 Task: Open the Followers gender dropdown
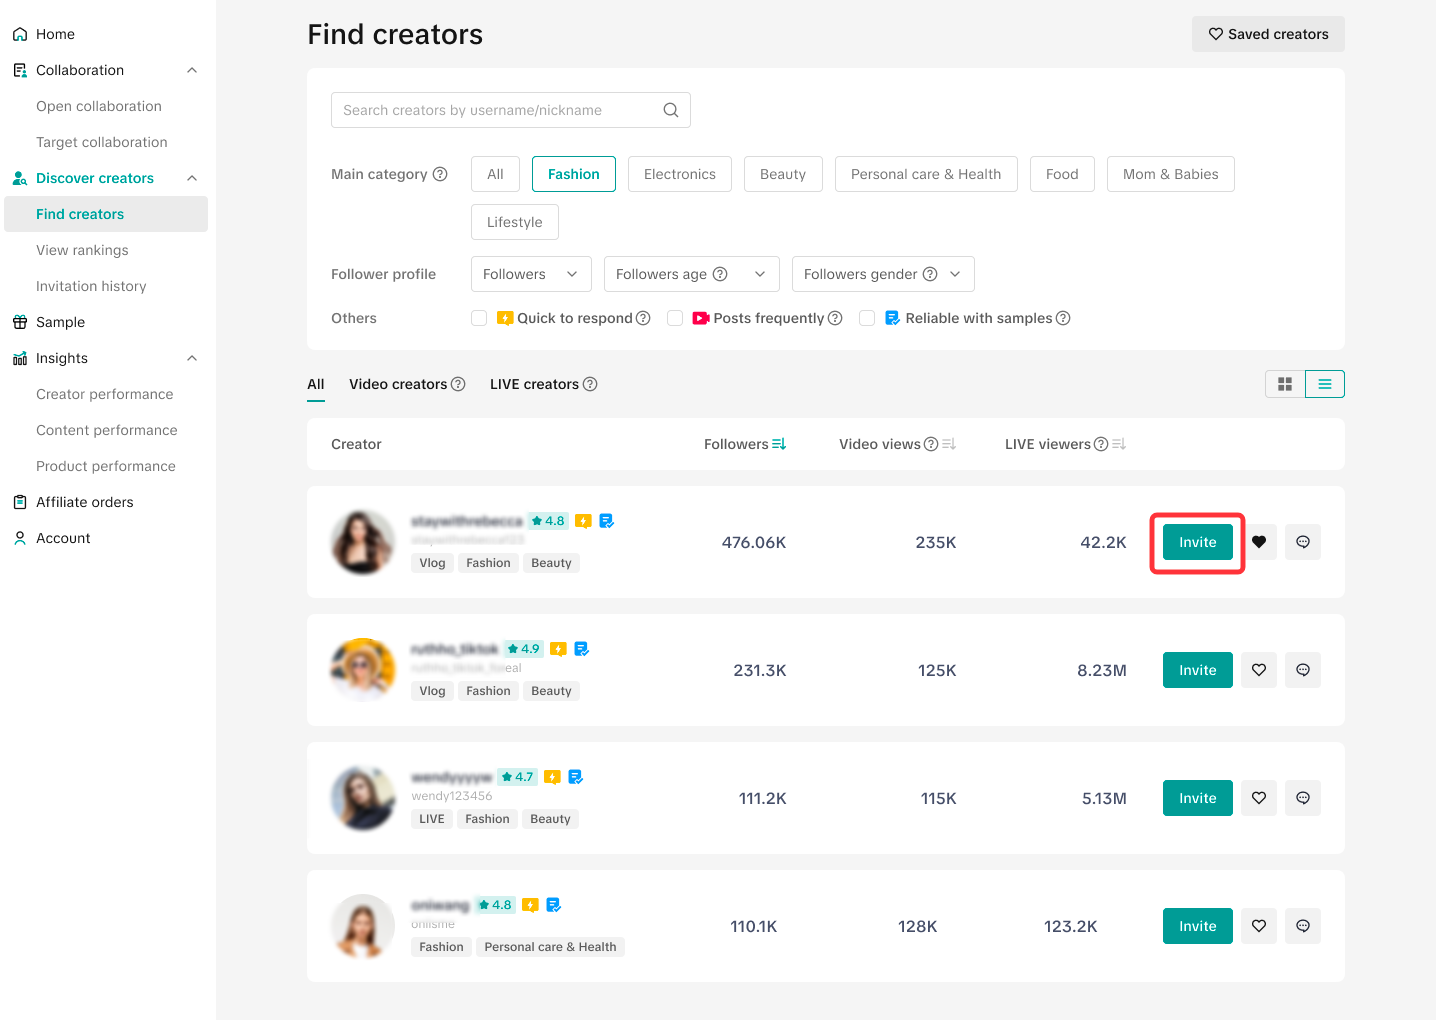pos(883,274)
